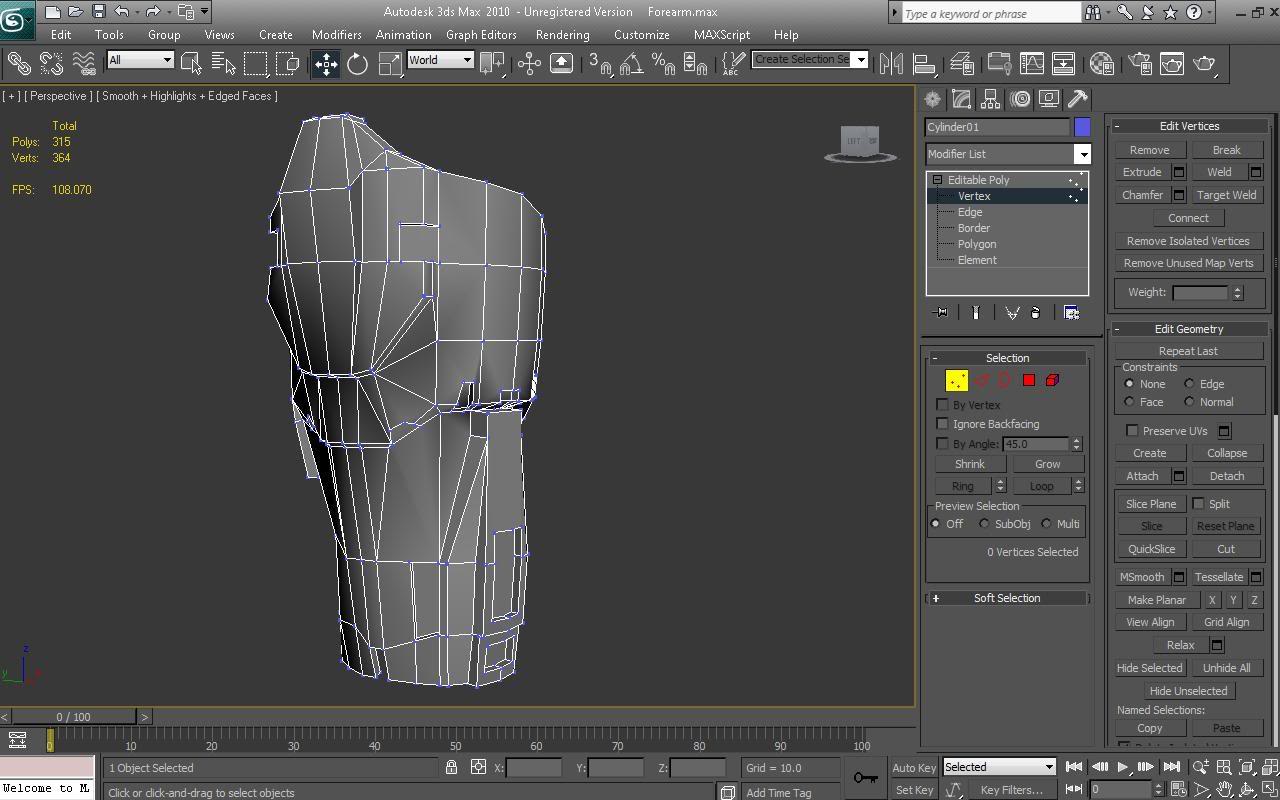This screenshot has height=800, width=1280.
Task: Collapse the Editable Poly tree node
Action: click(x=937, y=180)
